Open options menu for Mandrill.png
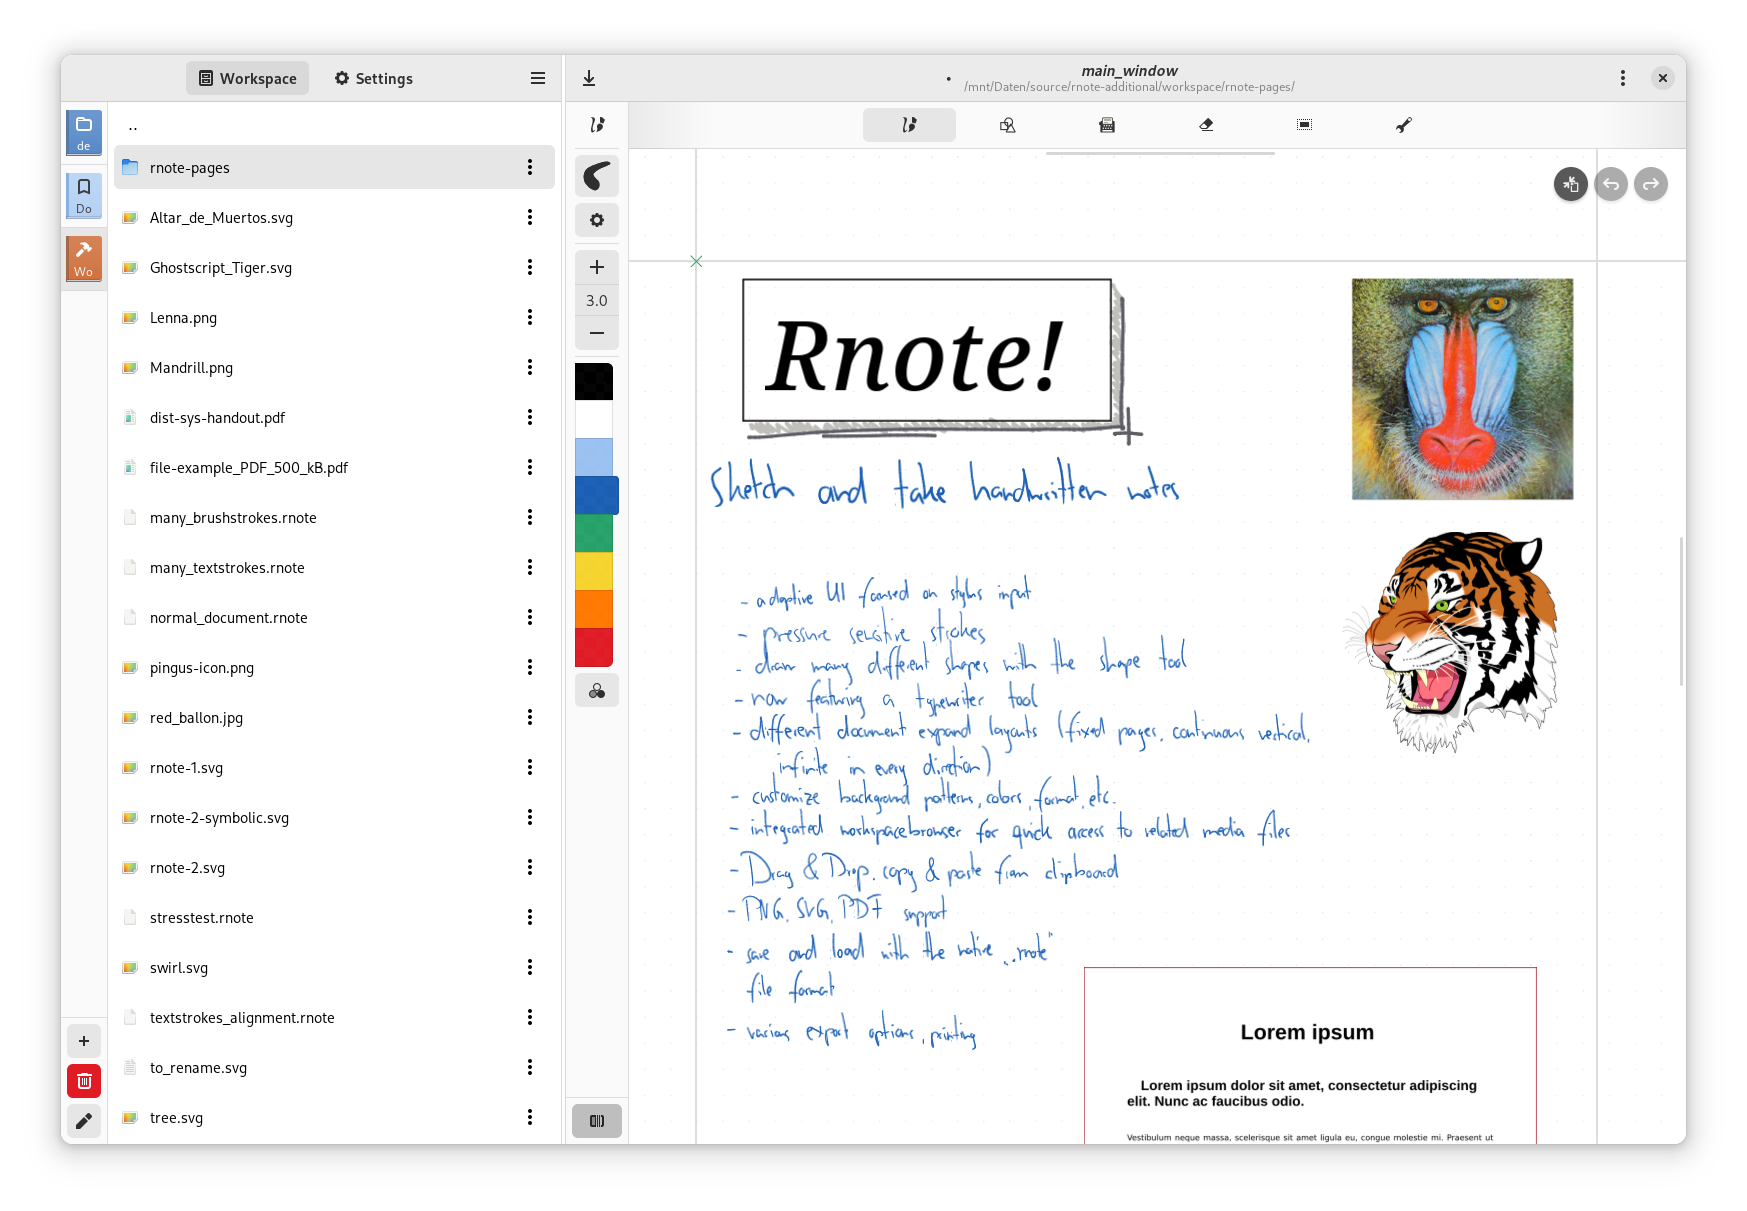This screenshot has width=1747, height=1211. pyautogui.click(x=530, y=367)
